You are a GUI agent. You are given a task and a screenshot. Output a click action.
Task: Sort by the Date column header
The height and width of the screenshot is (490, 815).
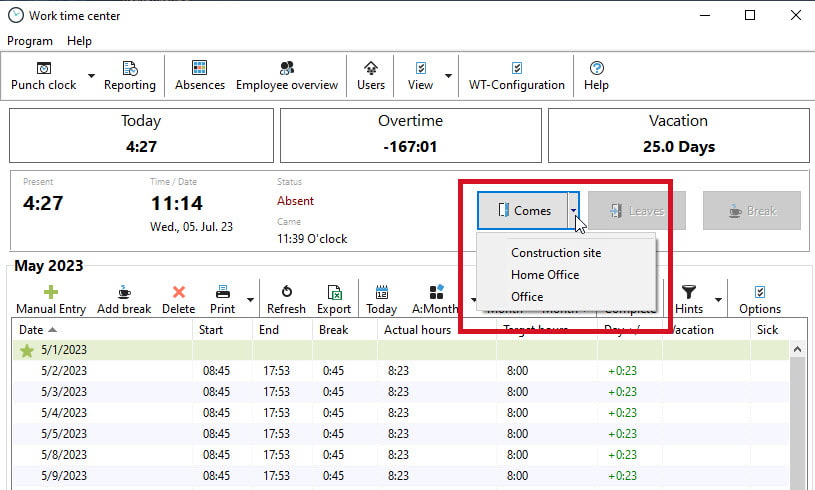click(x=102, y=330)
